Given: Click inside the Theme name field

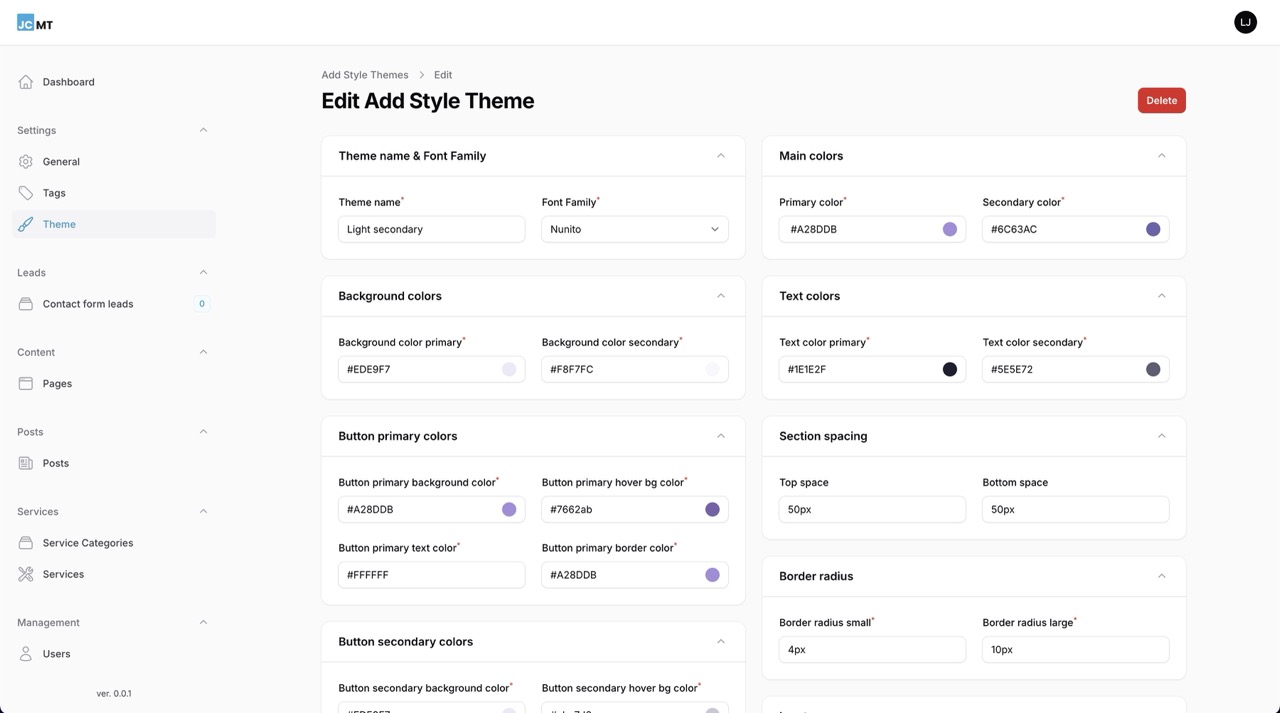Looking at the screenshot, I should coord(431,229).
